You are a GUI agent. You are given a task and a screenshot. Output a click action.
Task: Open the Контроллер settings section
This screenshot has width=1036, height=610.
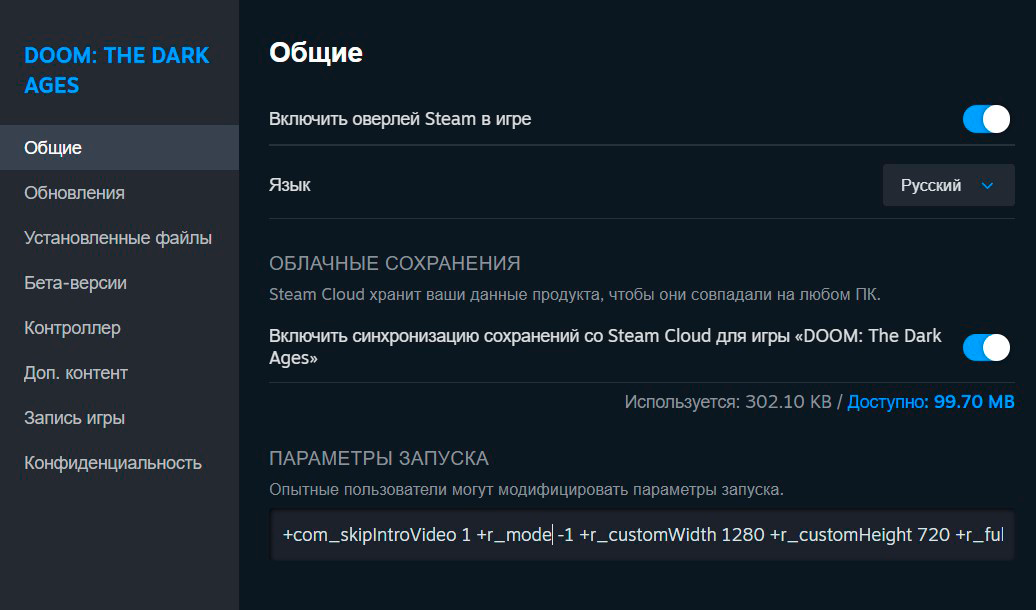click(x=120, y=328)
